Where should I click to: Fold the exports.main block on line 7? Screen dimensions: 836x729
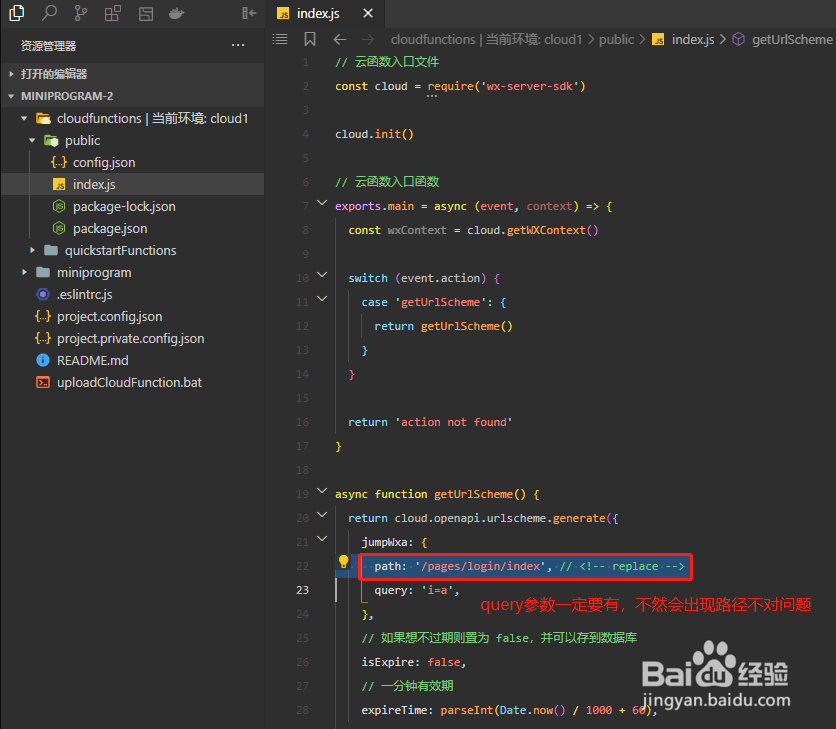(x=322, y=203)
